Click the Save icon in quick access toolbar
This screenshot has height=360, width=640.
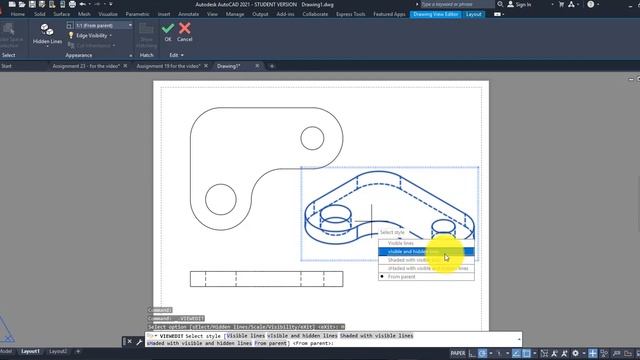pos(32,4)
